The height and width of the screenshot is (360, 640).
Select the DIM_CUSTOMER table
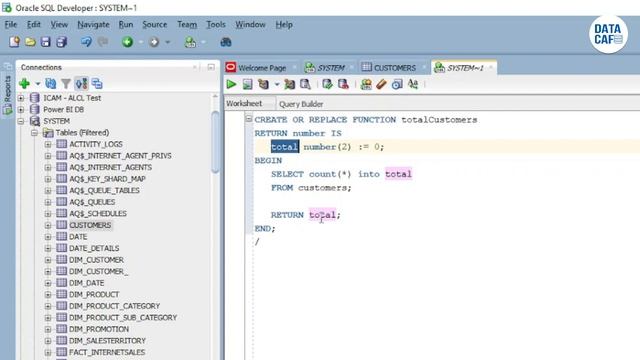click(x=96, y=260)
